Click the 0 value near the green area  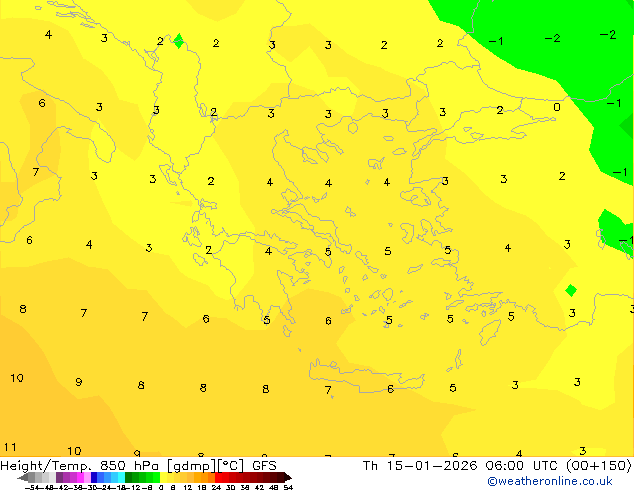557,107
